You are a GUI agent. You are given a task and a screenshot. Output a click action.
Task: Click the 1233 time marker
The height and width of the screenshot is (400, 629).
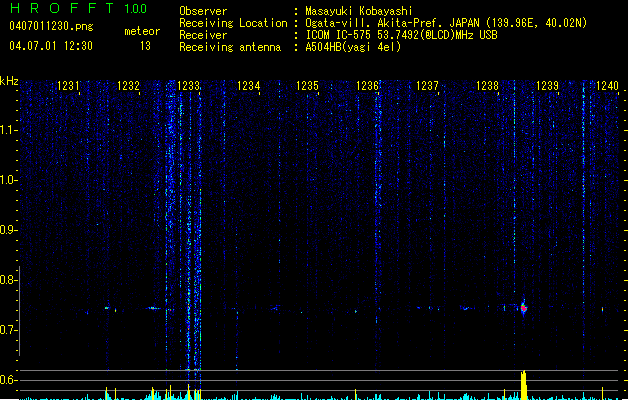188,86
